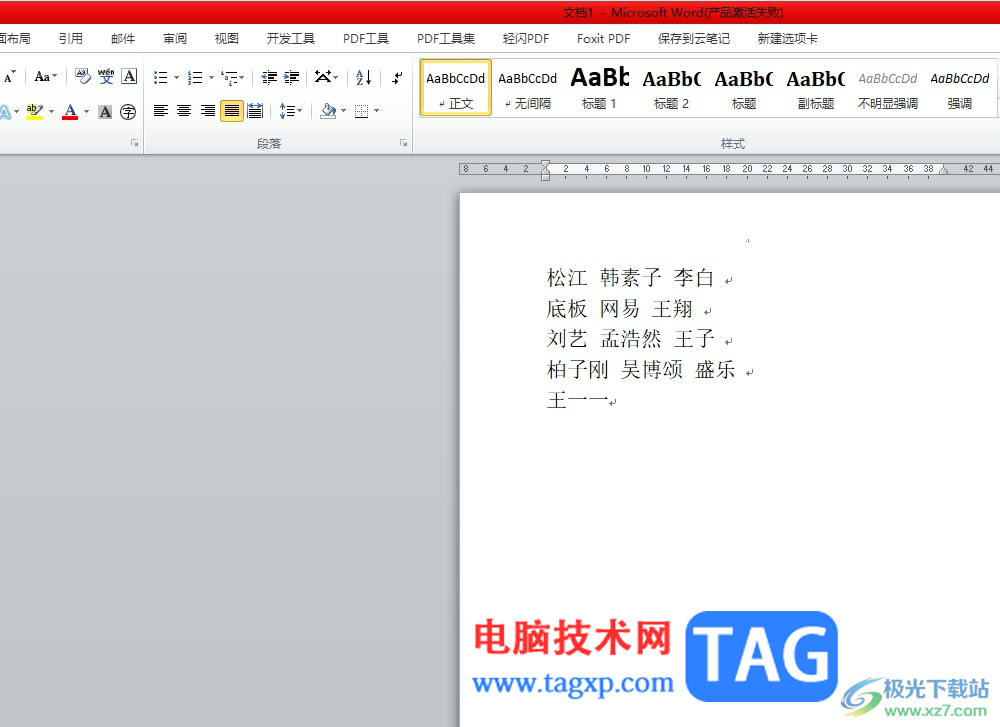Image resolution: width=1000 pixels, height=727 pixels.
Task: Align text right
Action: (207, 111)
